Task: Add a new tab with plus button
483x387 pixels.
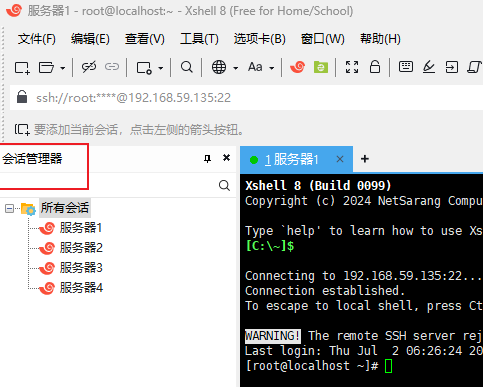Action: coord(365,159)
